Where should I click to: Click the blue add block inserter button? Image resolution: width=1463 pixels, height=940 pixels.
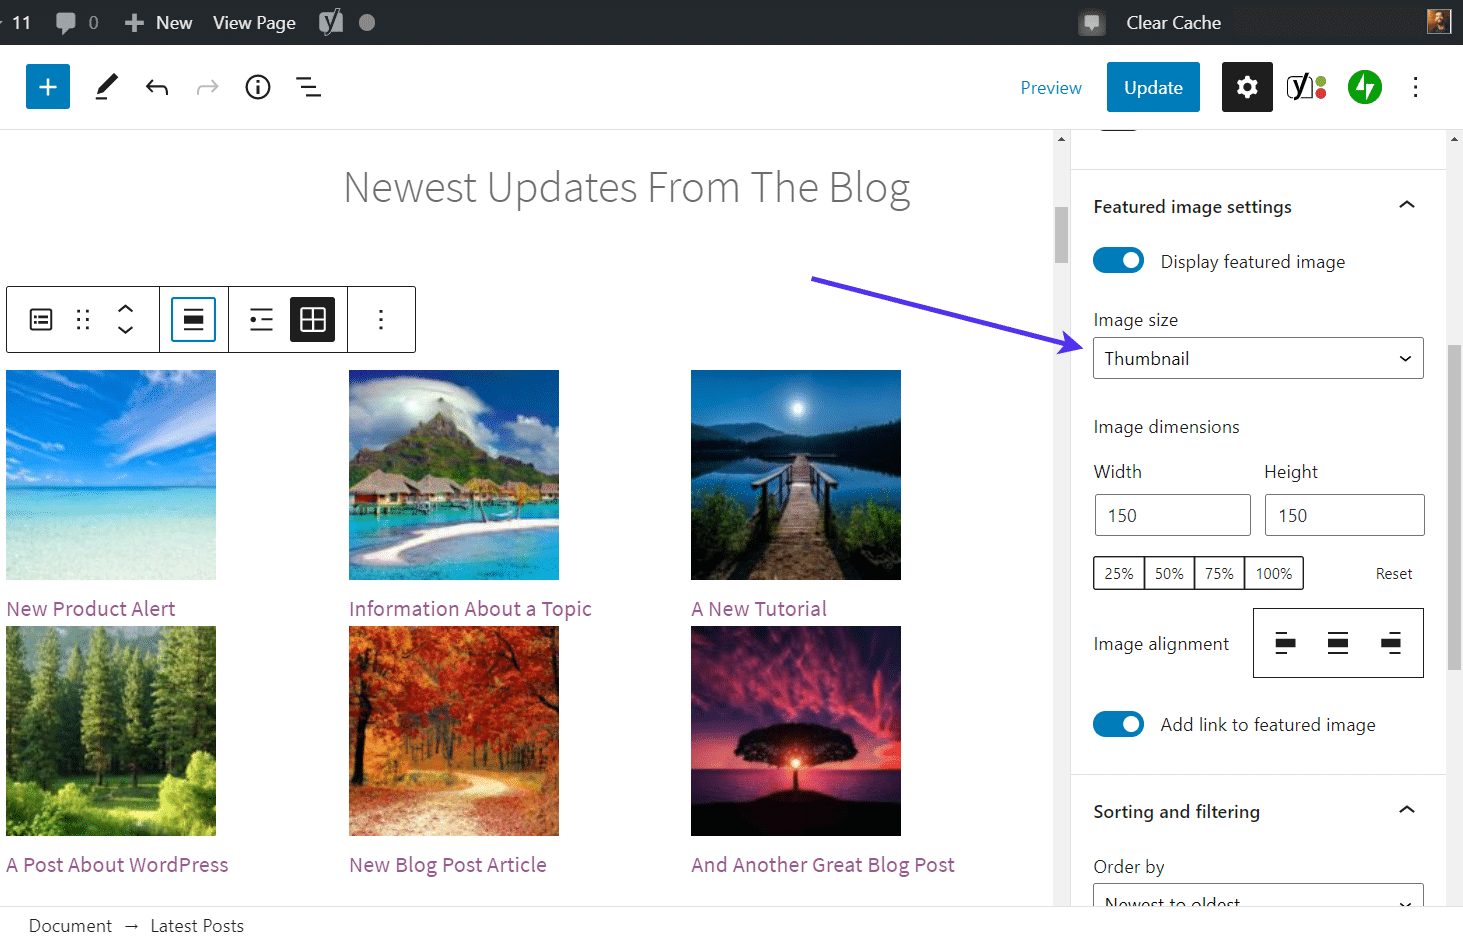tap(47, 87)
